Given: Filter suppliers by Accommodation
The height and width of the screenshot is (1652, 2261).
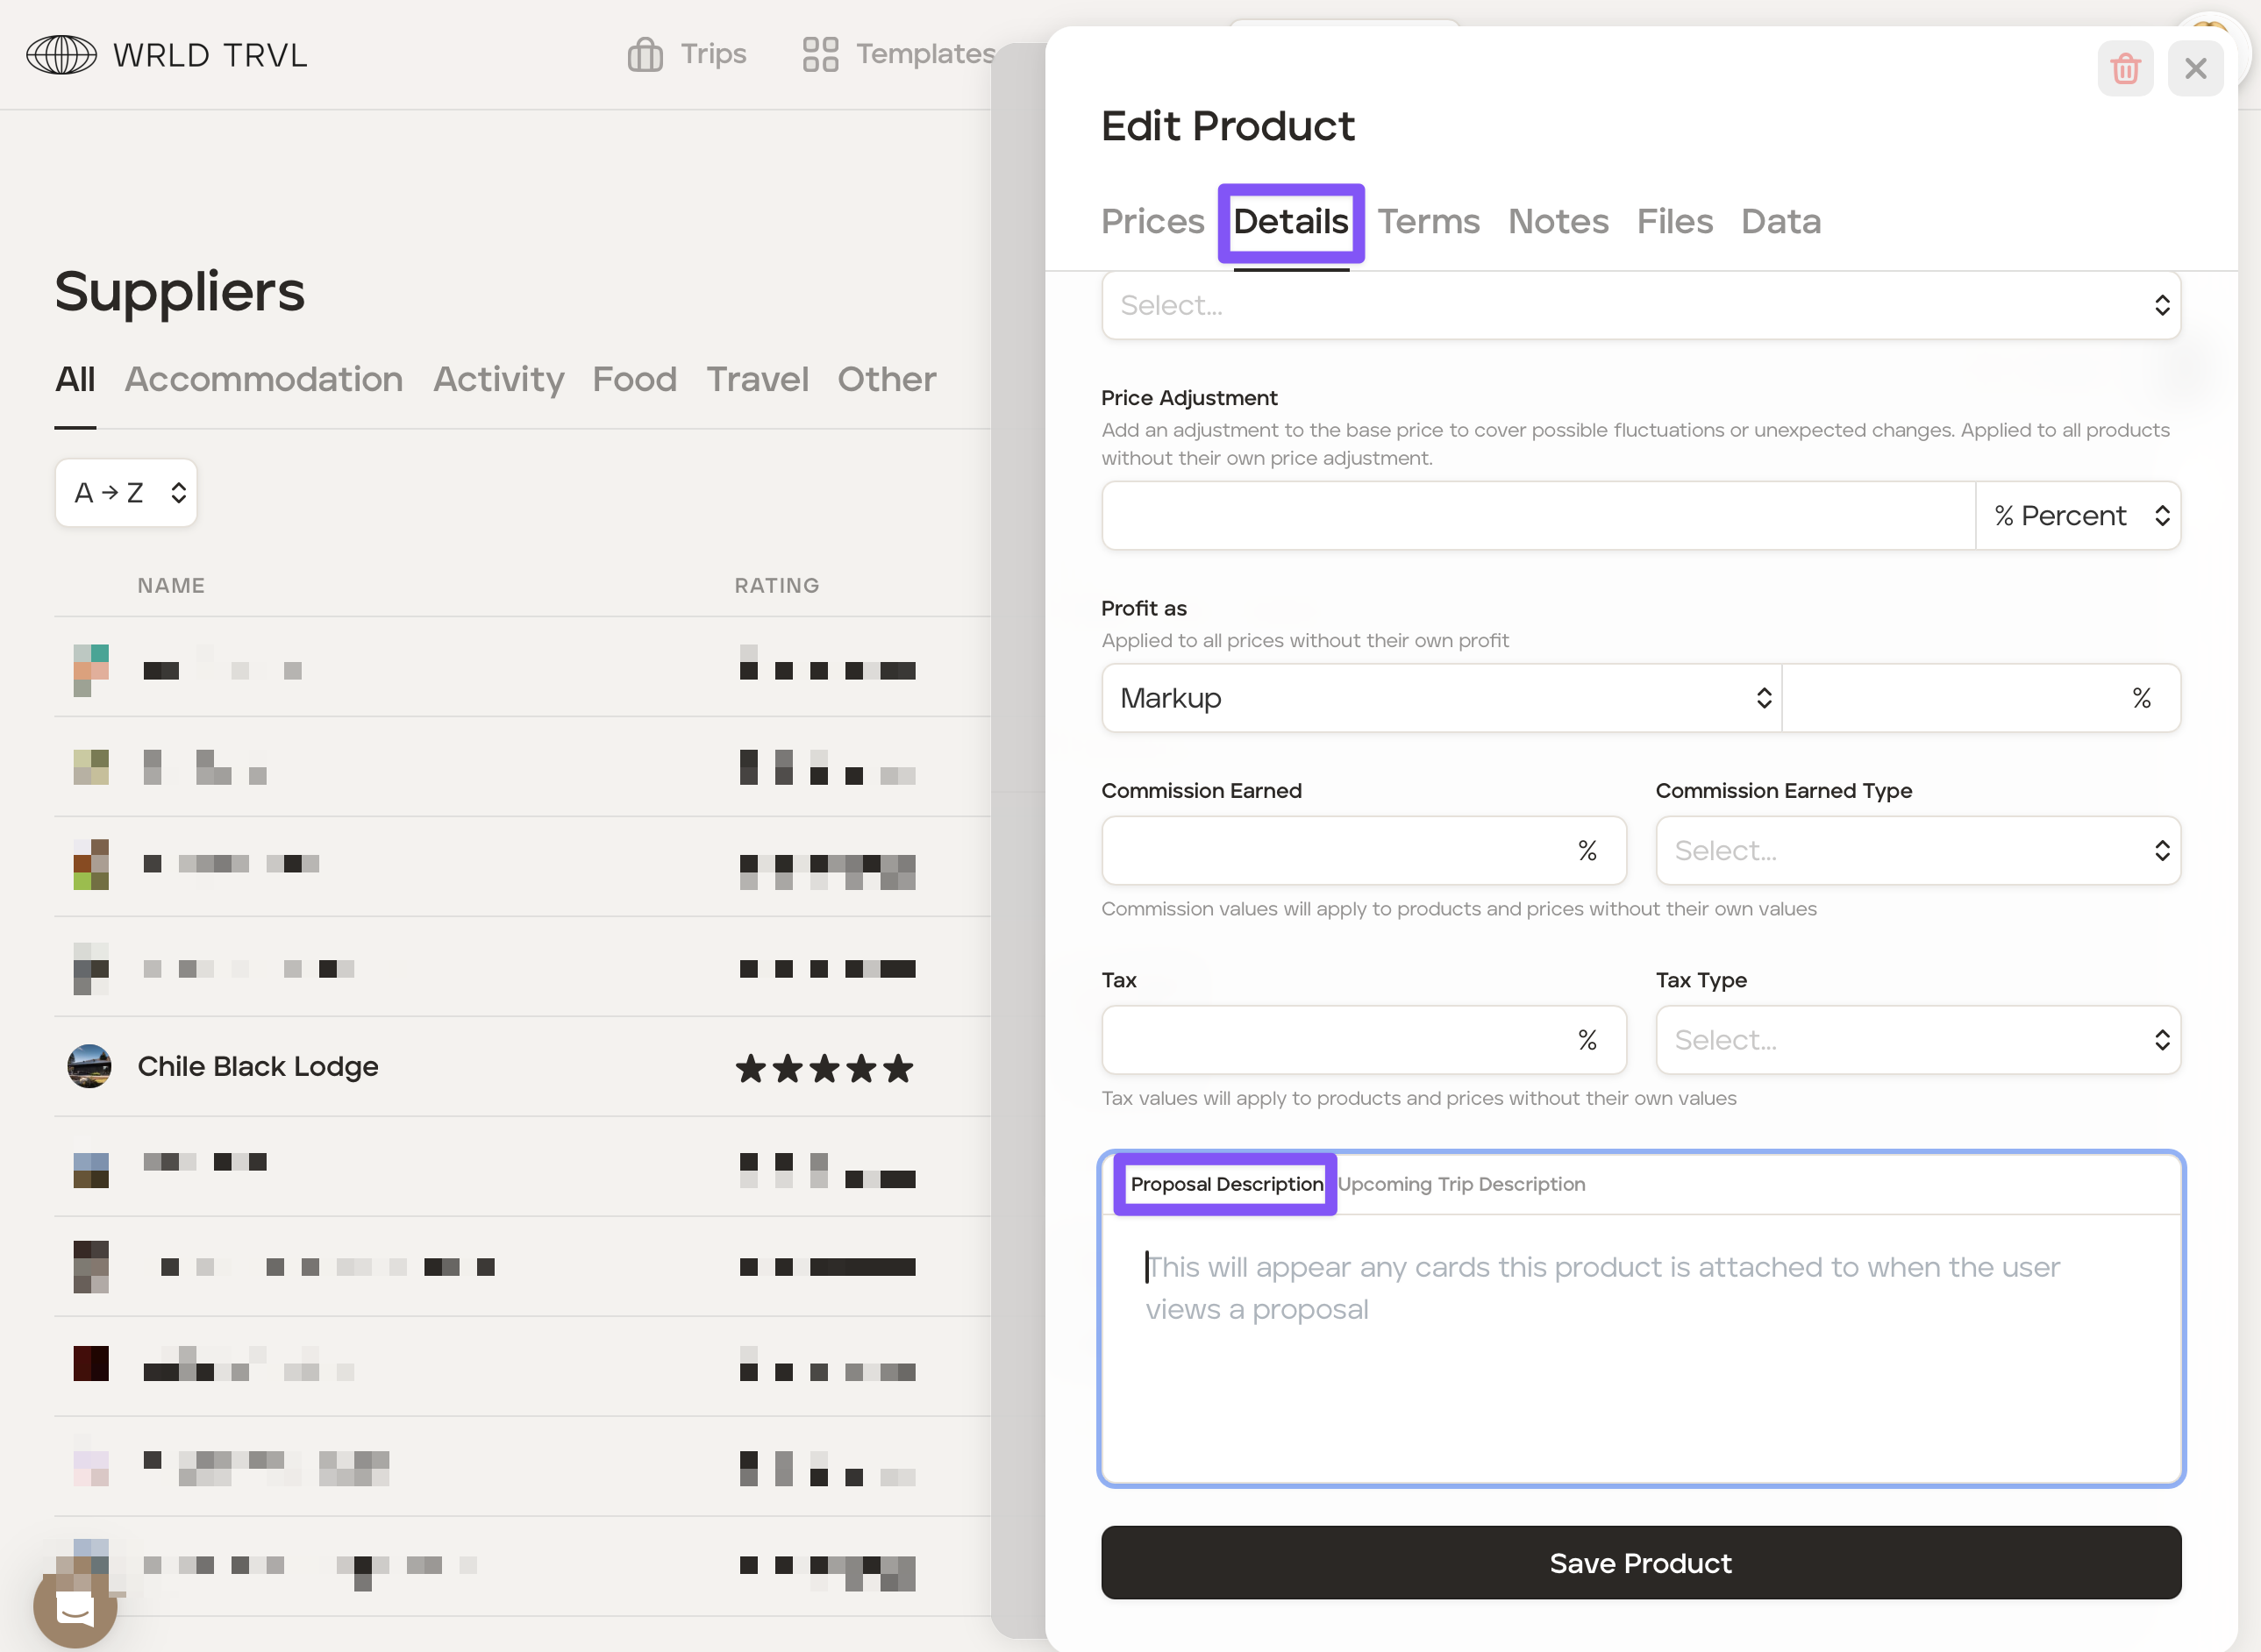Looking at the screenshot, I should pos(264,380).
